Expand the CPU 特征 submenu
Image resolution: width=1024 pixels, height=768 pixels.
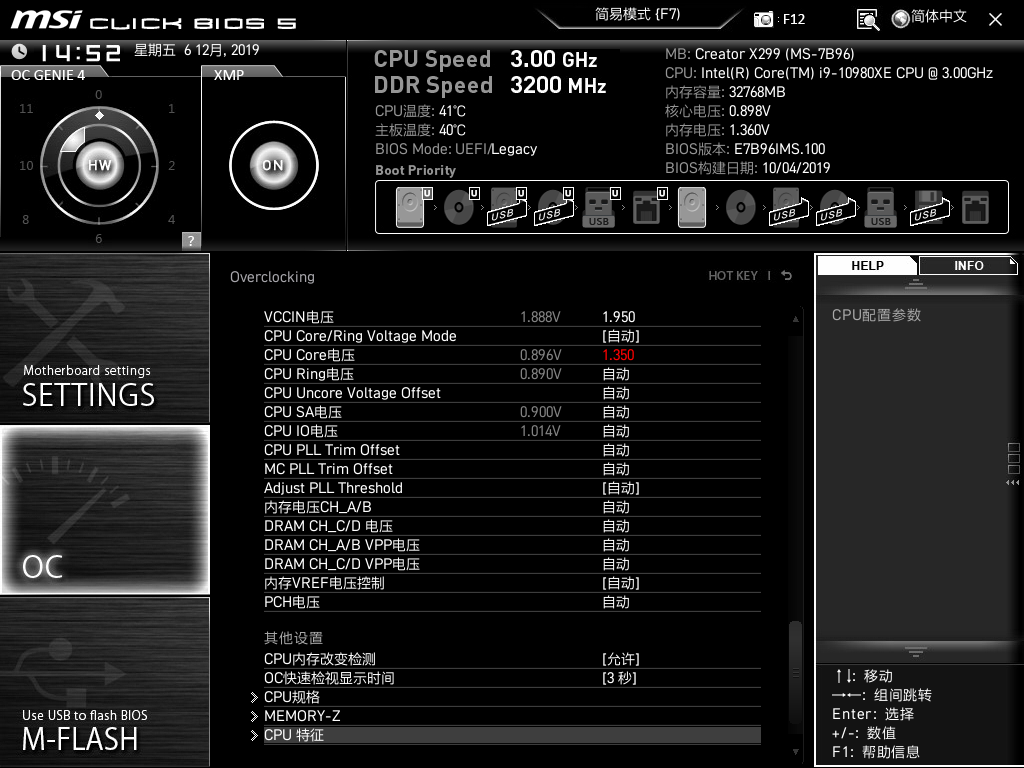[512, 735]
